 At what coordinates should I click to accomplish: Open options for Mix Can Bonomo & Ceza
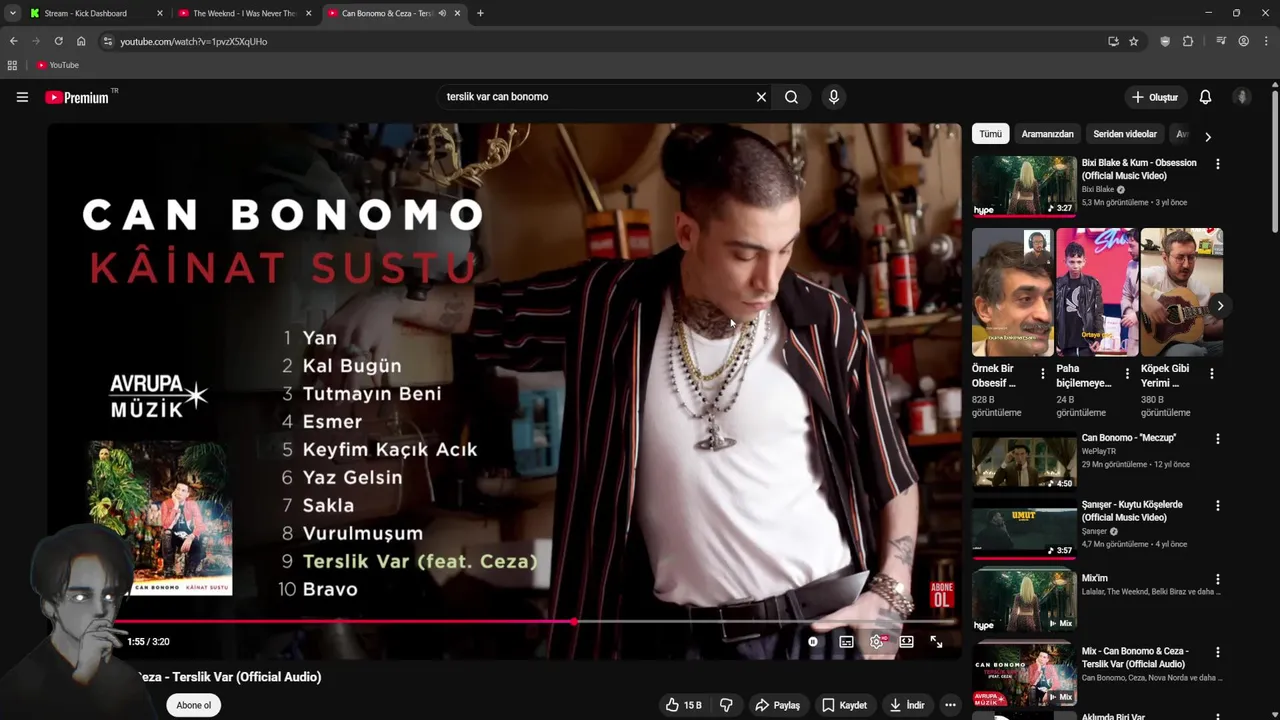coord(1217,652)
